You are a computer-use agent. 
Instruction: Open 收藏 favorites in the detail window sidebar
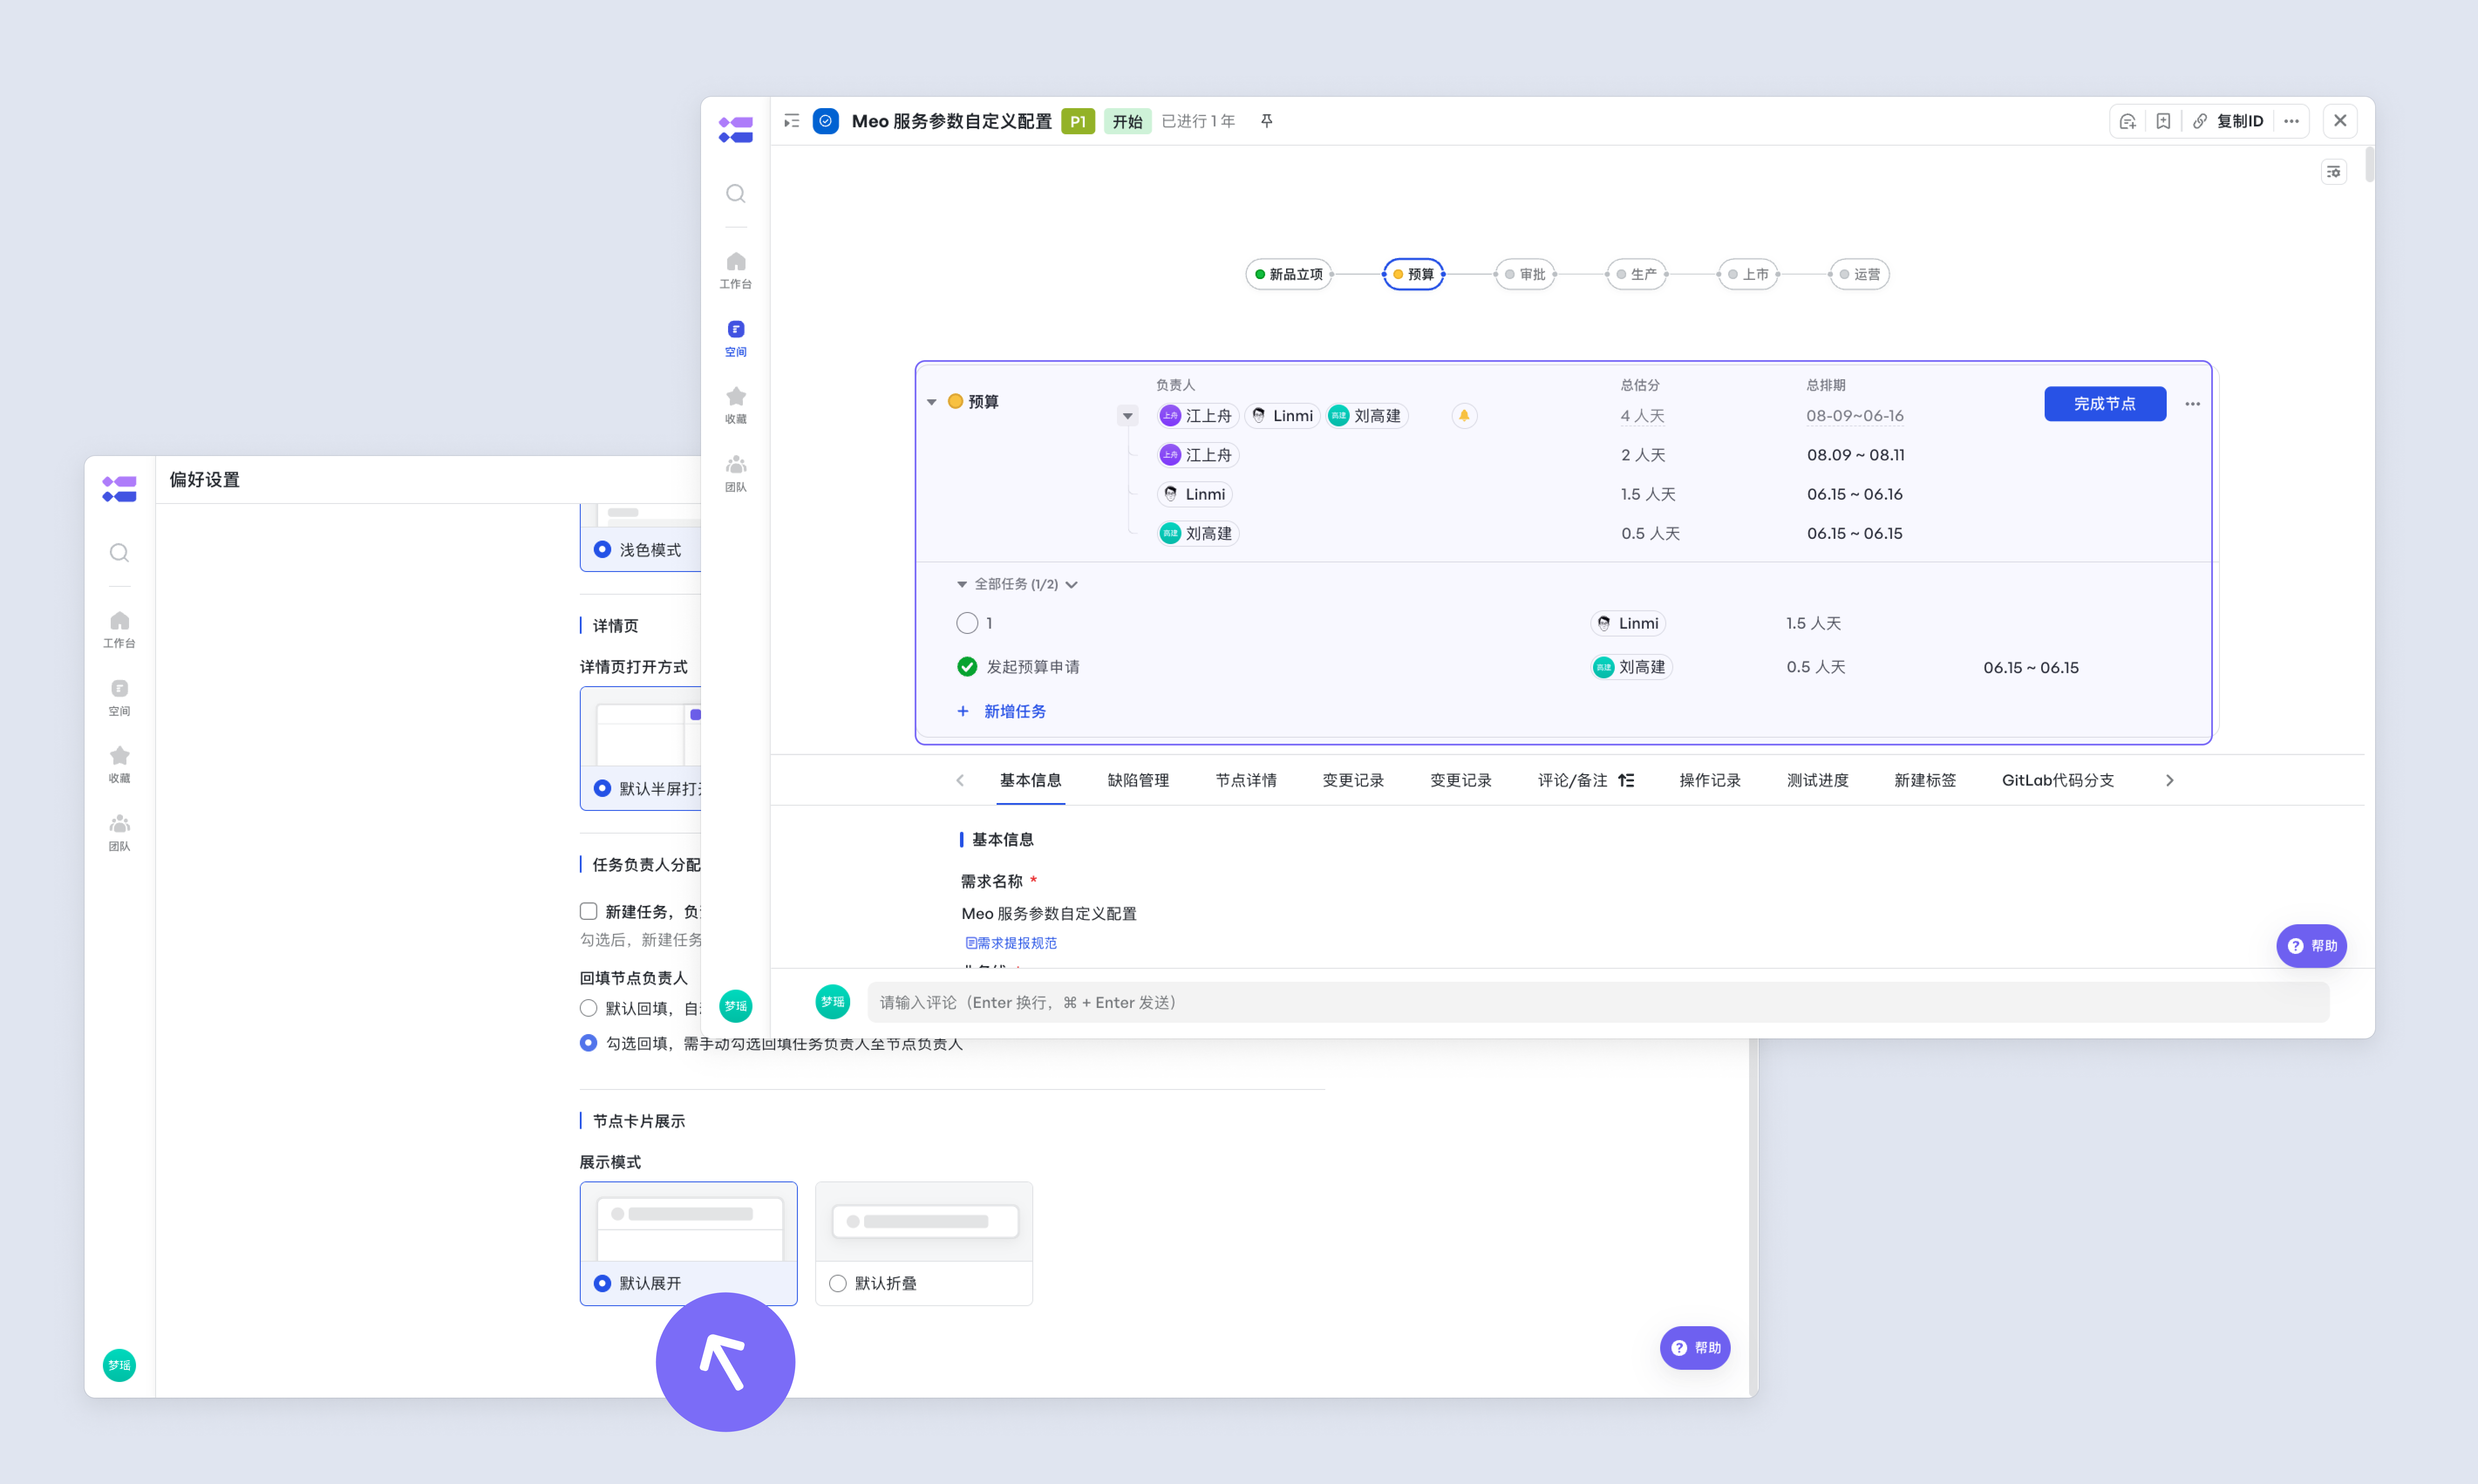pyautogui.click(x=735, y=405)
